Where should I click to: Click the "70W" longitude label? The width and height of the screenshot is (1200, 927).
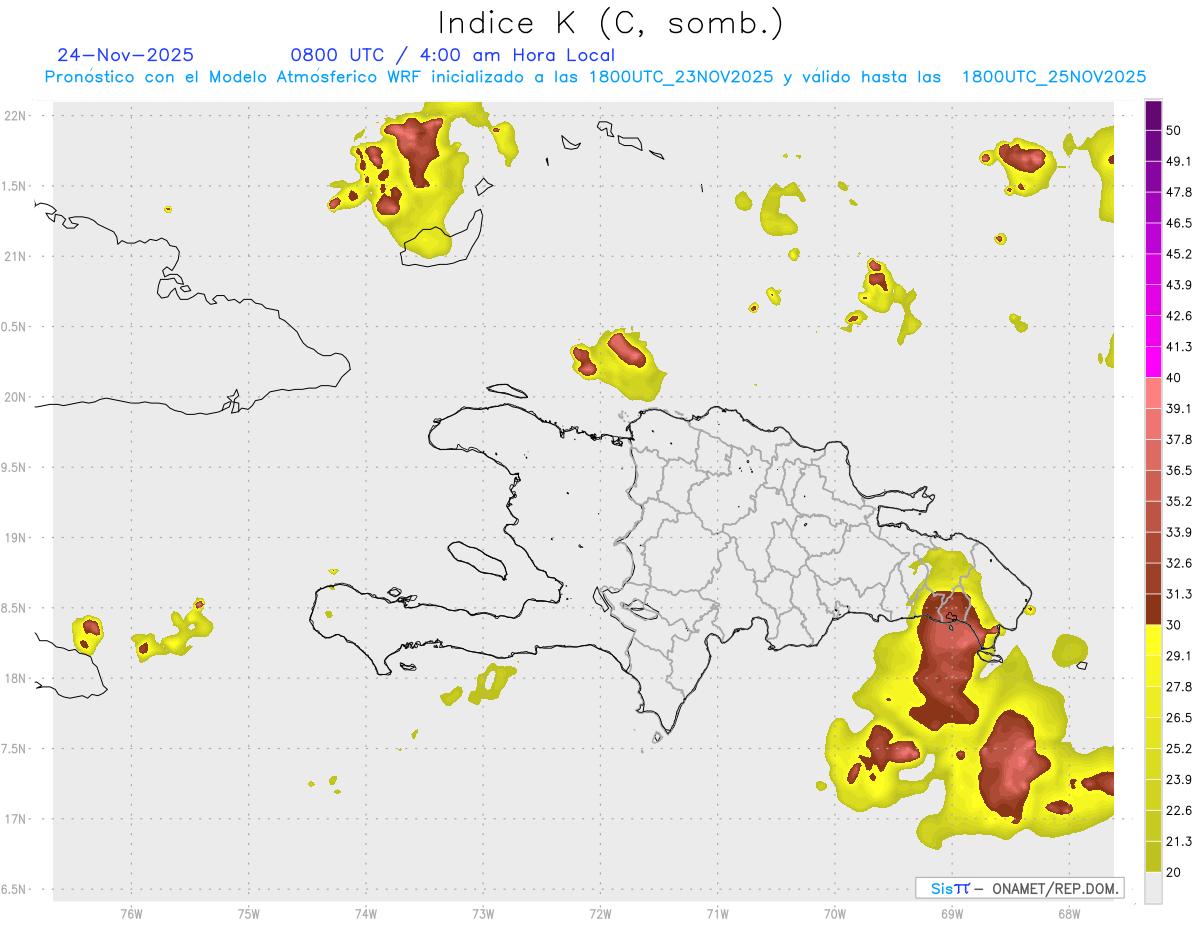(x=835, y=913)
